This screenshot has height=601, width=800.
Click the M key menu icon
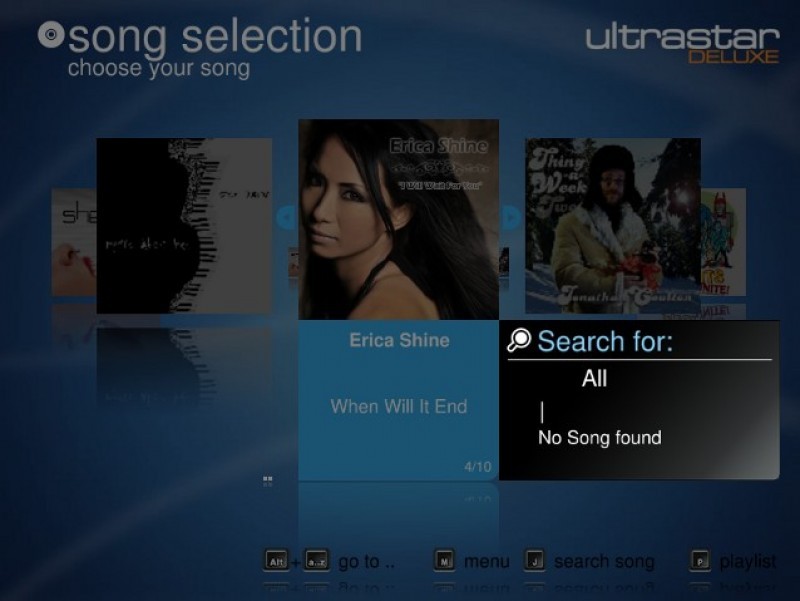tap(444, 561)
